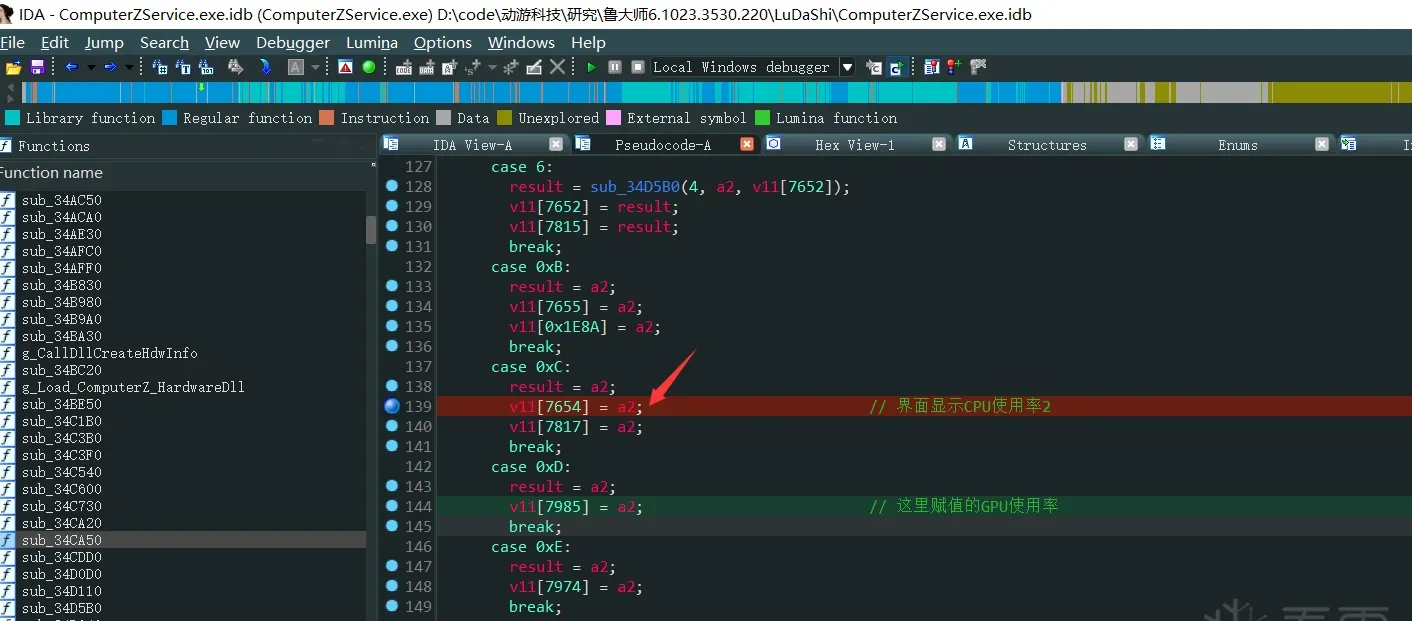This screenshot has height=621, width=1412.
Task: Toggle the breakpoint dot on line 139
Action: point(391,406)
